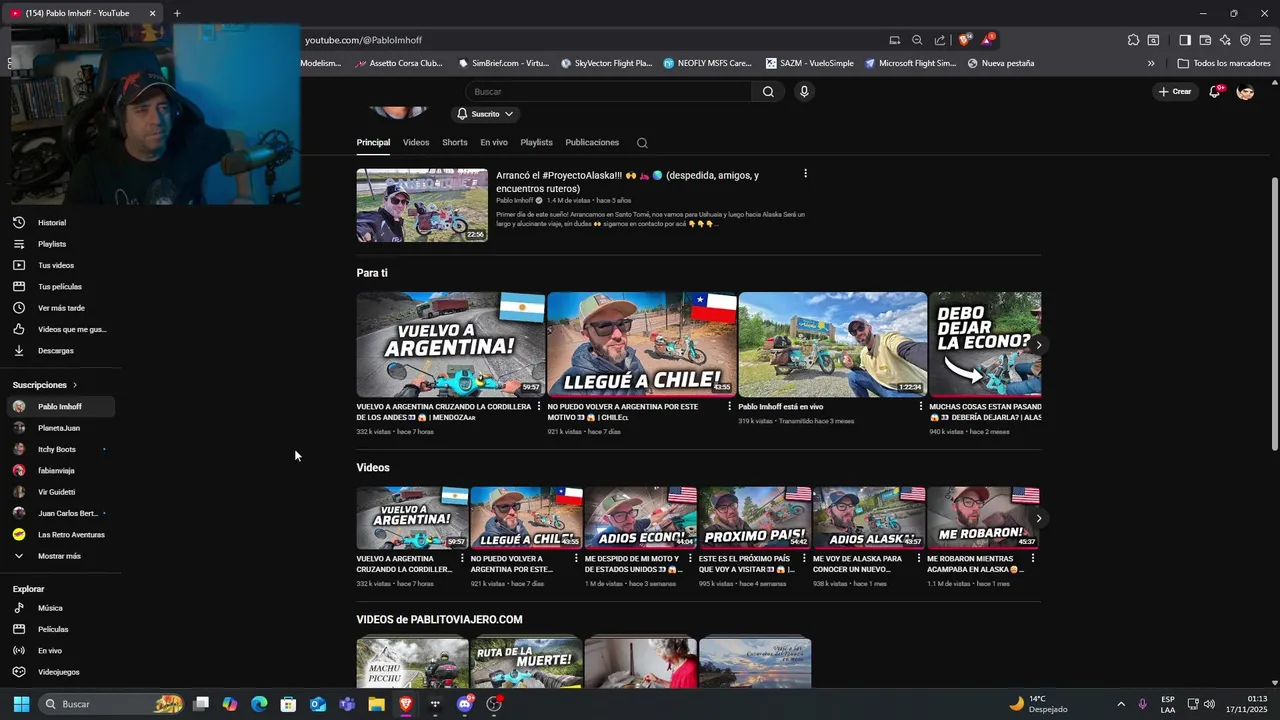1280x720 pixels.
Task: Switch to the En vivo channel tab
Action: tap(494, 143)
